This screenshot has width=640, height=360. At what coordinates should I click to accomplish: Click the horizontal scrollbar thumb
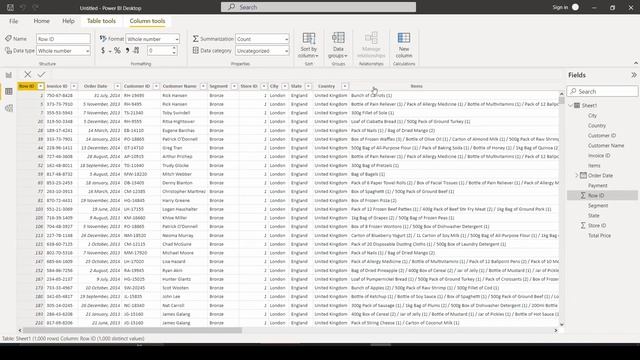(132, 330)
